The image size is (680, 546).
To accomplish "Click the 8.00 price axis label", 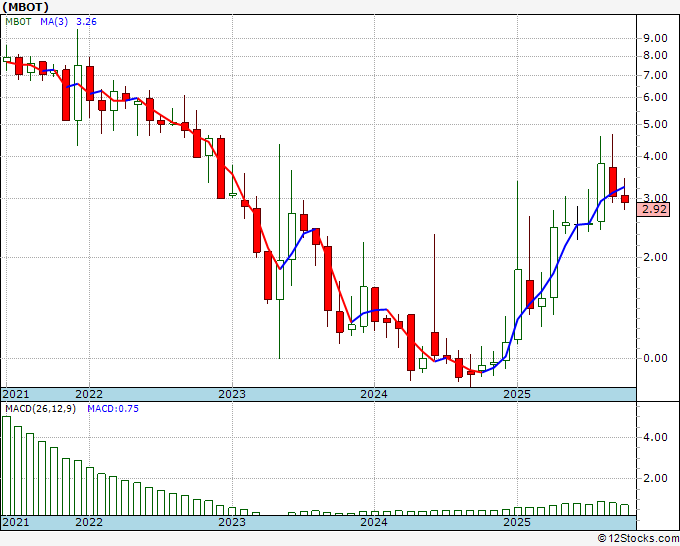I will 655,56.
